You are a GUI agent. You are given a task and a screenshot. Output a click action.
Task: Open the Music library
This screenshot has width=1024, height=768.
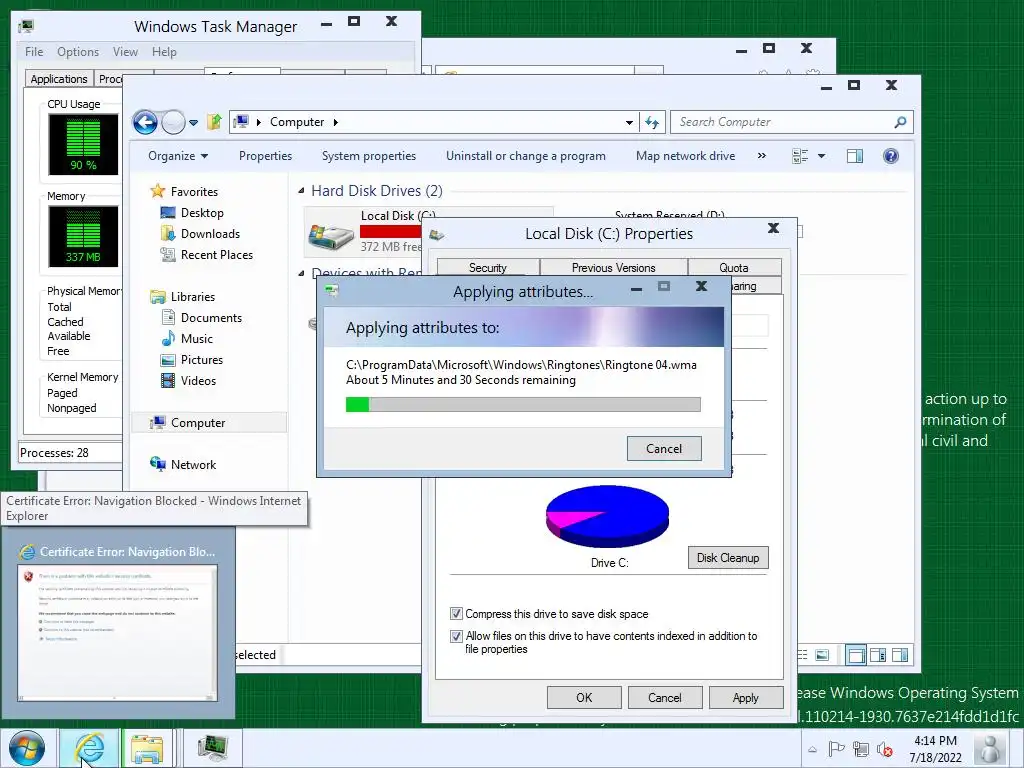(x=197, y=339)
